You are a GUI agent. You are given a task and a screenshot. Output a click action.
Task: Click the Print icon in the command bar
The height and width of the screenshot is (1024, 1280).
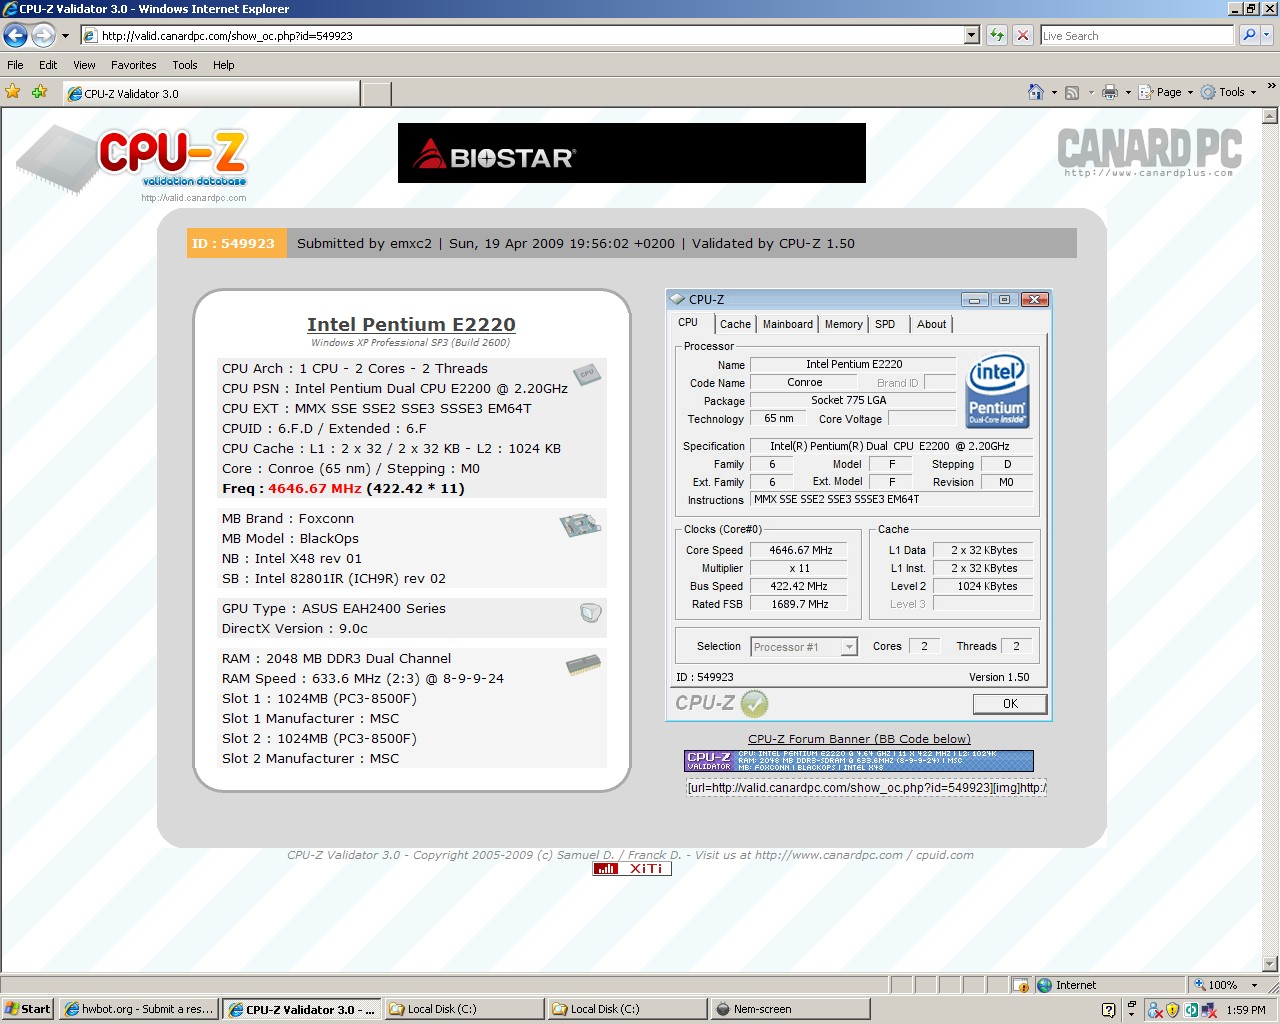[1109, 92]
